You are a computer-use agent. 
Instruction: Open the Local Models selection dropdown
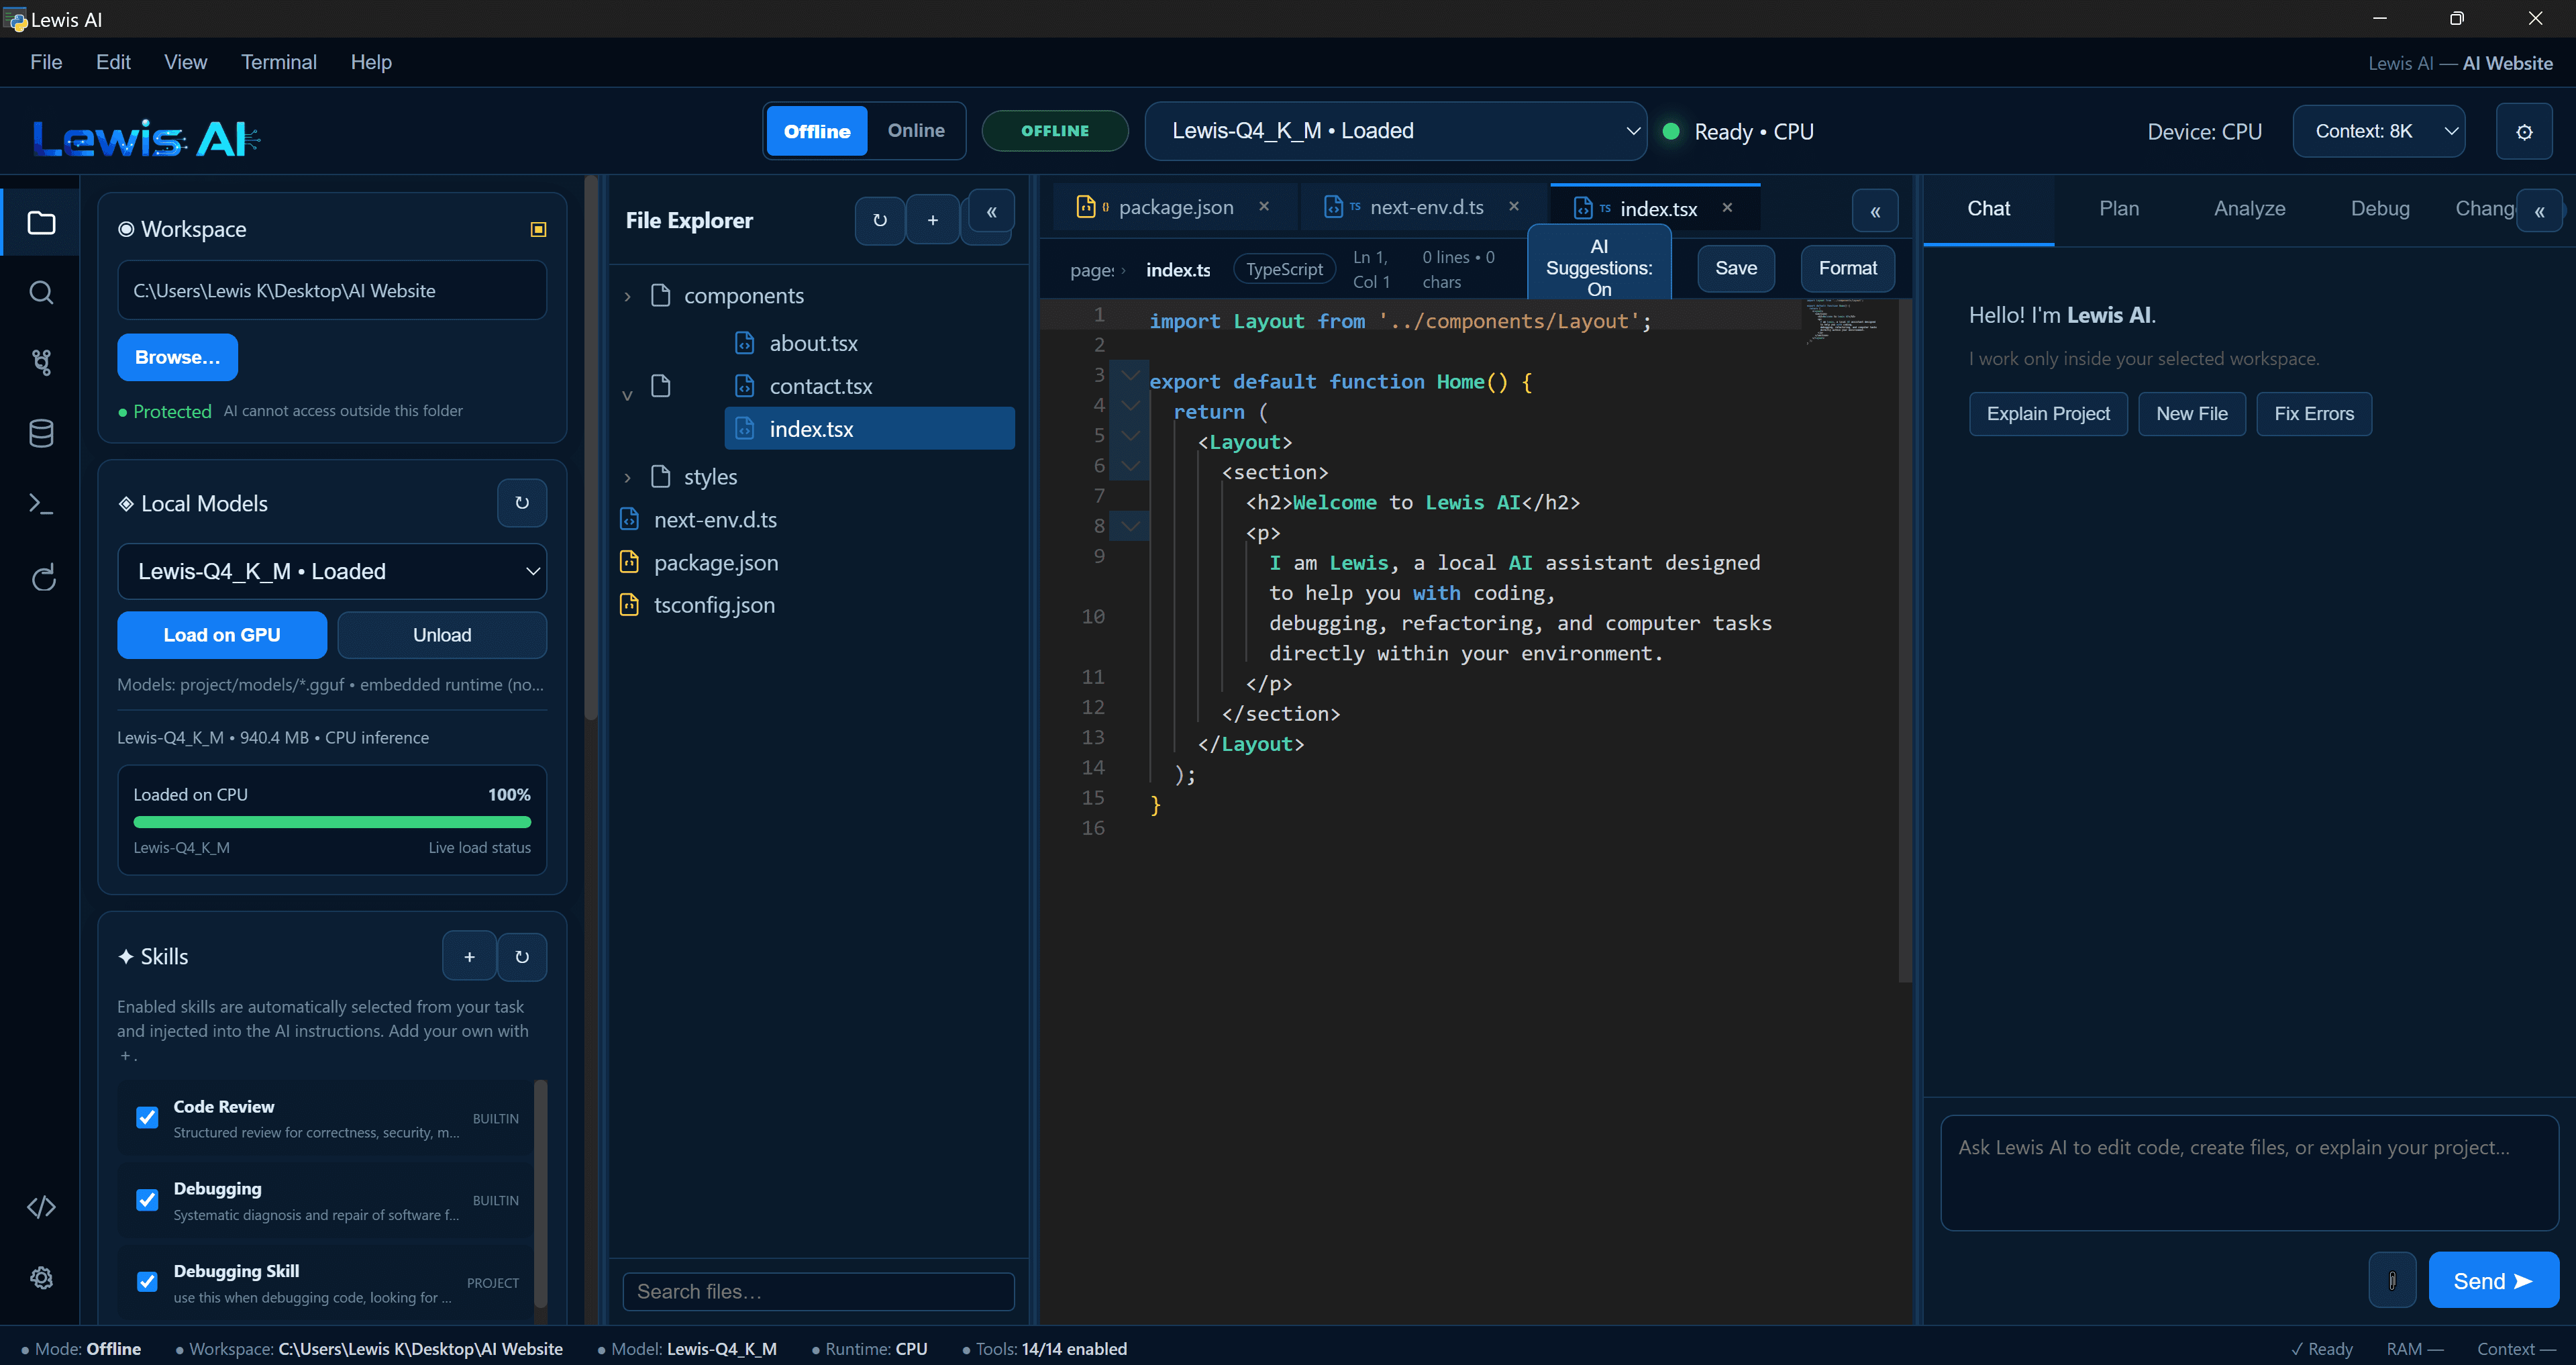(332, 571)
